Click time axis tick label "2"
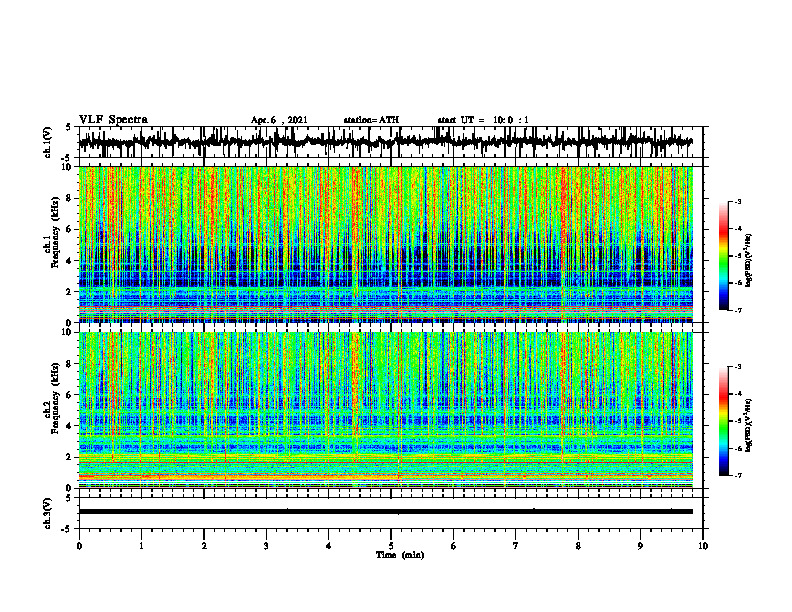The height and width of the screenshot is (612, 792). pos(204,546)
